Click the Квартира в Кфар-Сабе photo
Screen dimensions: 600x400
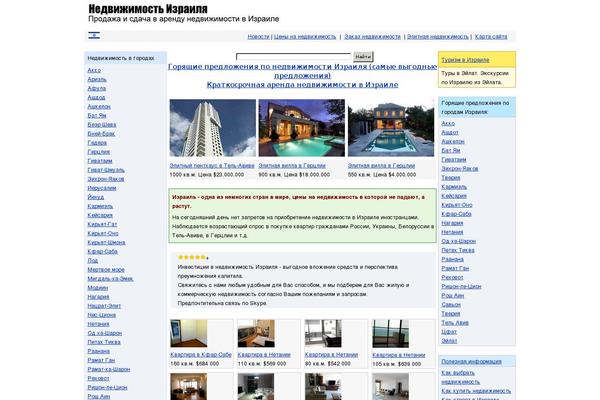pos(189,333)
